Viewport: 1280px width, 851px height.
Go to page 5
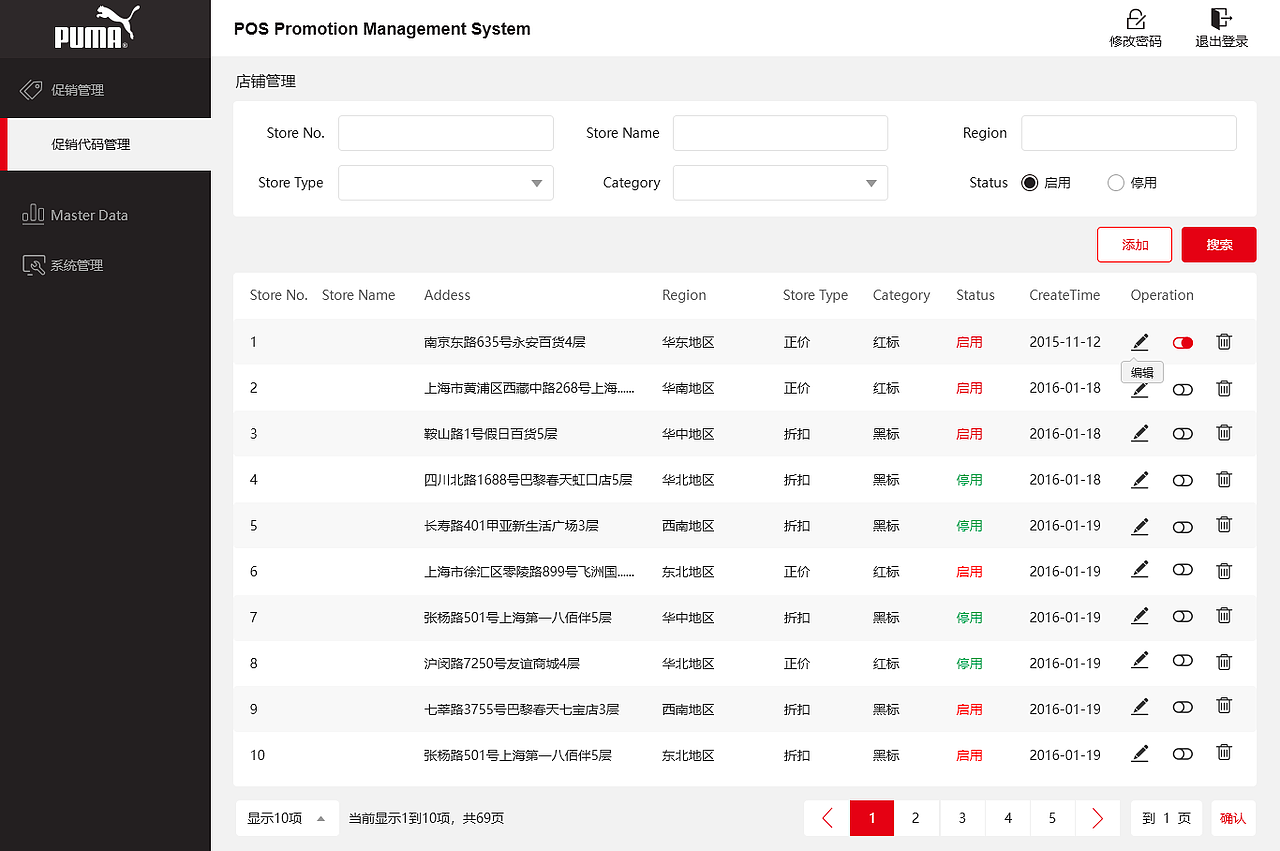pyautogui.click(x=1052, y=818)
